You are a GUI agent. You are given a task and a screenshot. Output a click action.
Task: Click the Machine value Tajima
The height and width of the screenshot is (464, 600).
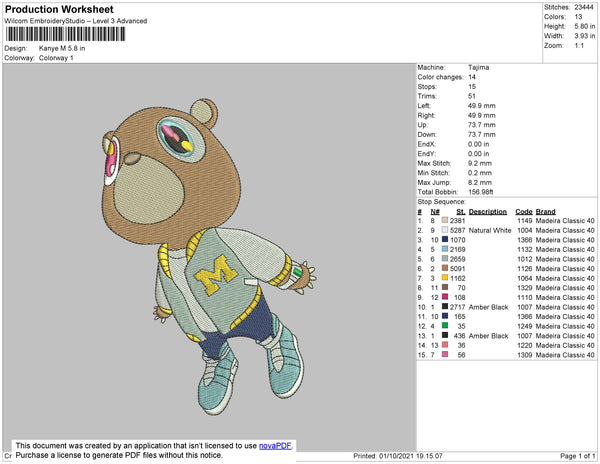[478, 67]
